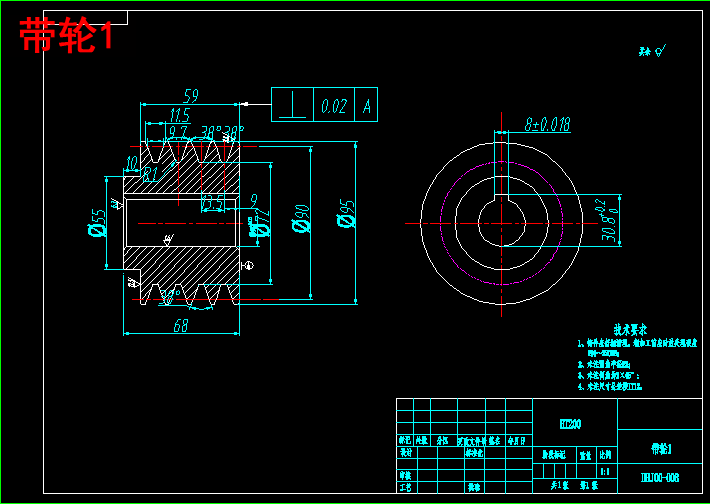Select the 13.5 dimension text
The height and width of the screenshot is (504, 710).
213,203
